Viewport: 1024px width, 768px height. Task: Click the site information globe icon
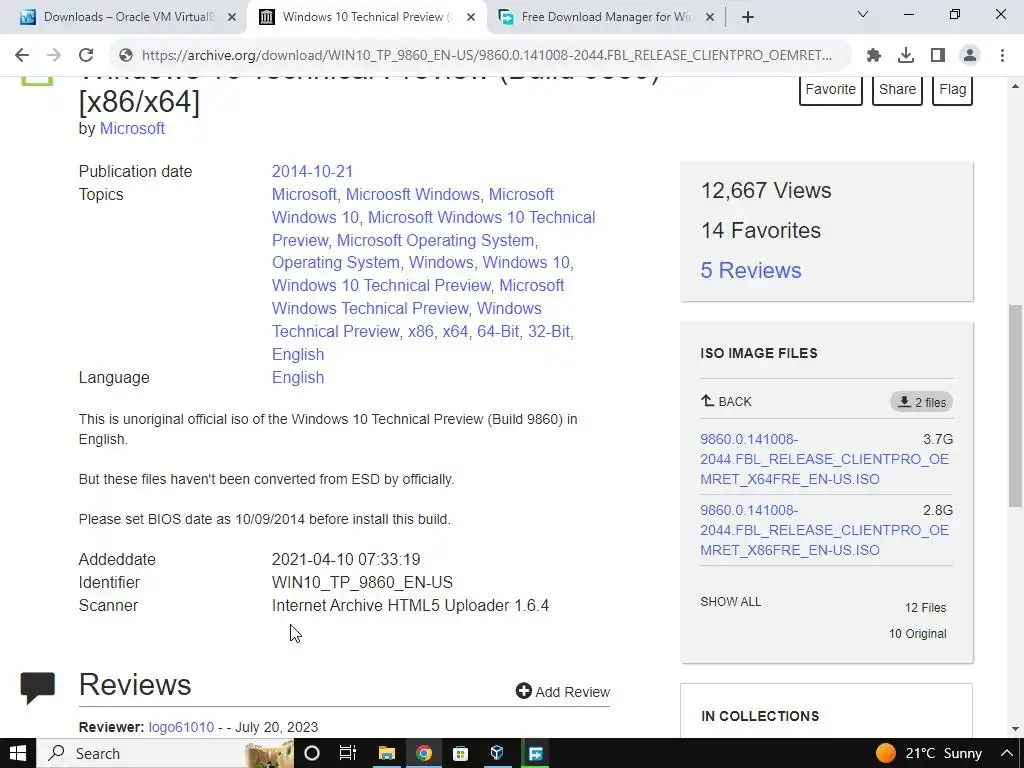click(x=126, y=56)
